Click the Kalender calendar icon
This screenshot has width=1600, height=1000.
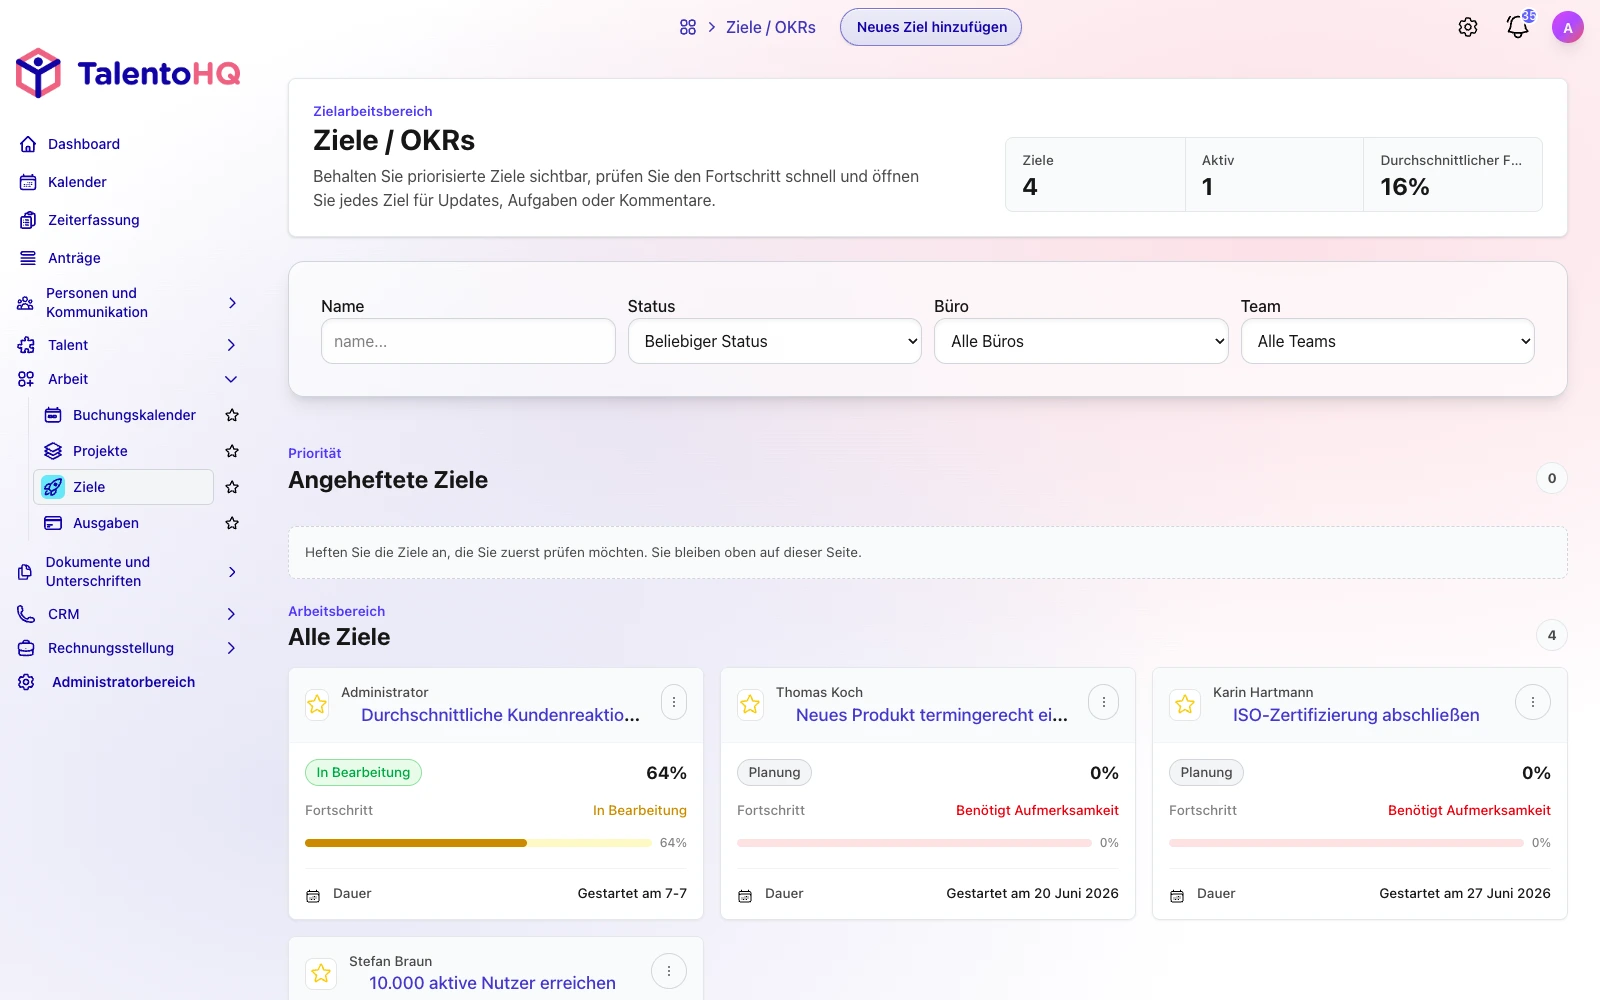[x=28, y=182]
